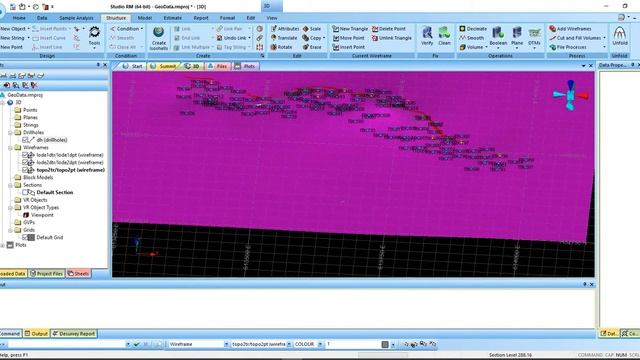The width and height of the screenshot is (640, 360).
Task: Toggle lode1dtr/lode1dpt wireframe checkbox
Action: (25, 155)
